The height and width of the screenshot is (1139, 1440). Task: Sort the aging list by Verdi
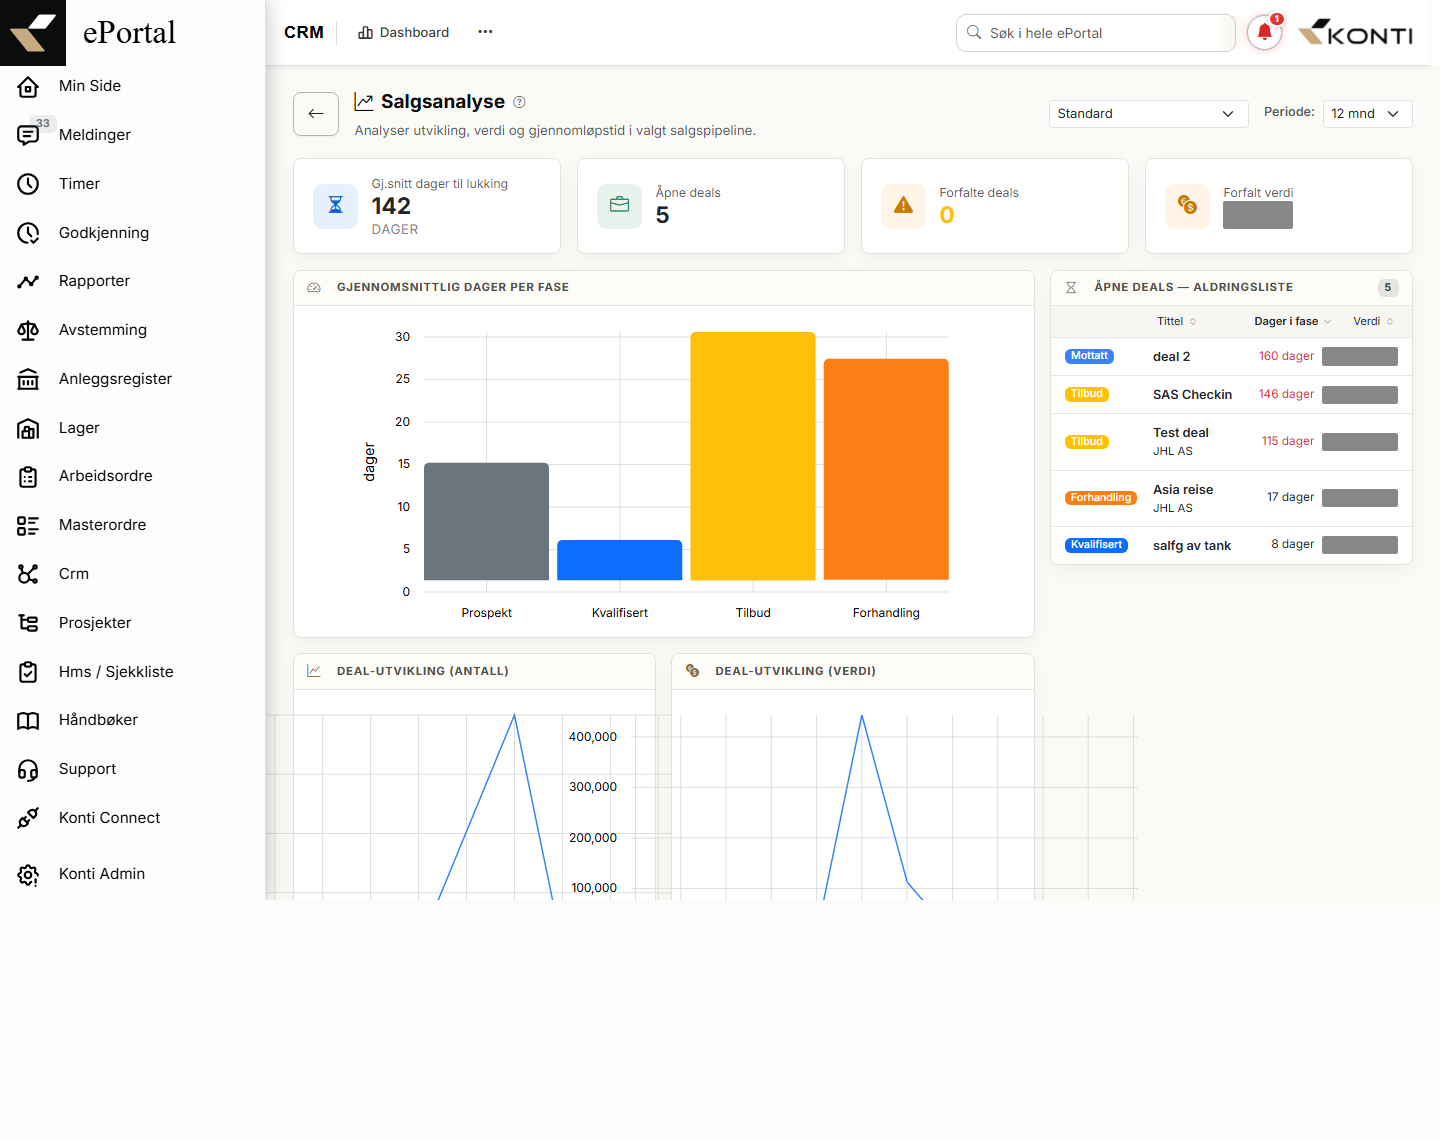1373,321
